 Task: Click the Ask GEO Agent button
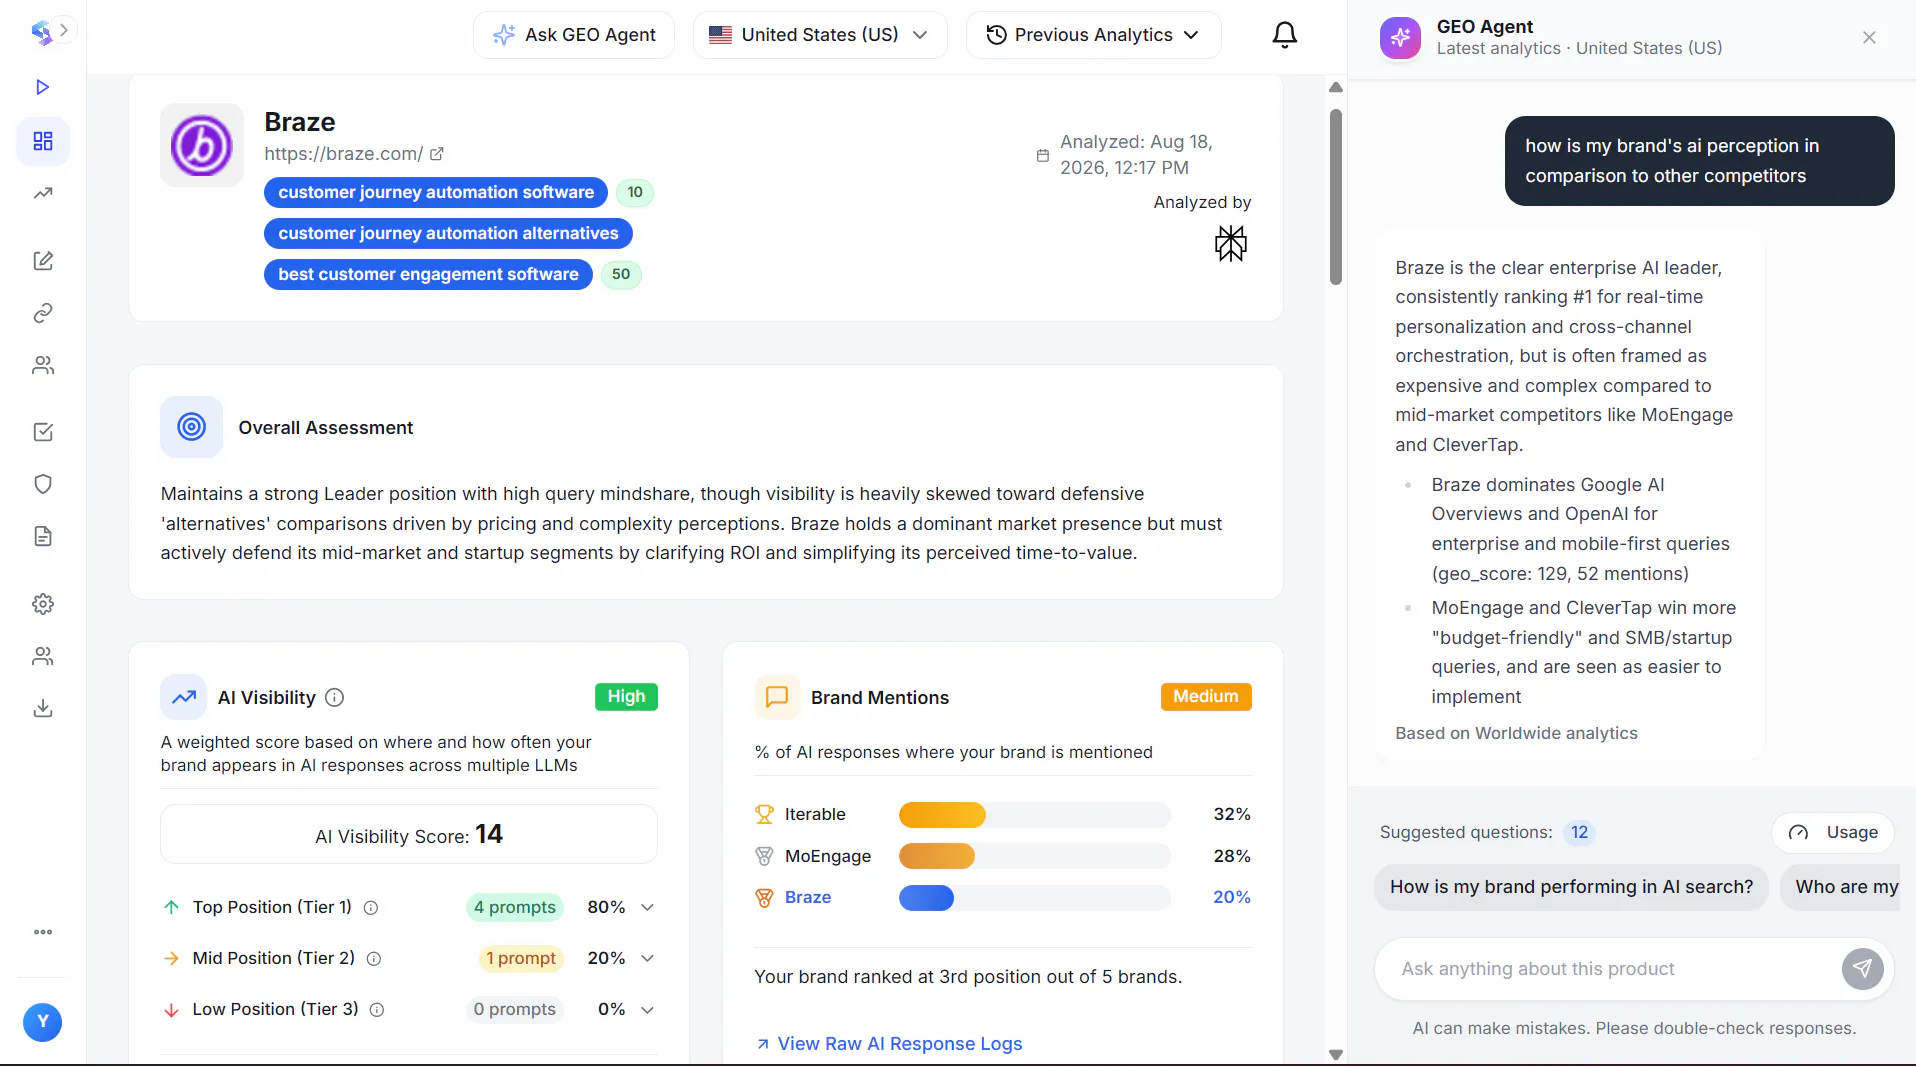click(x=574, y=35)
